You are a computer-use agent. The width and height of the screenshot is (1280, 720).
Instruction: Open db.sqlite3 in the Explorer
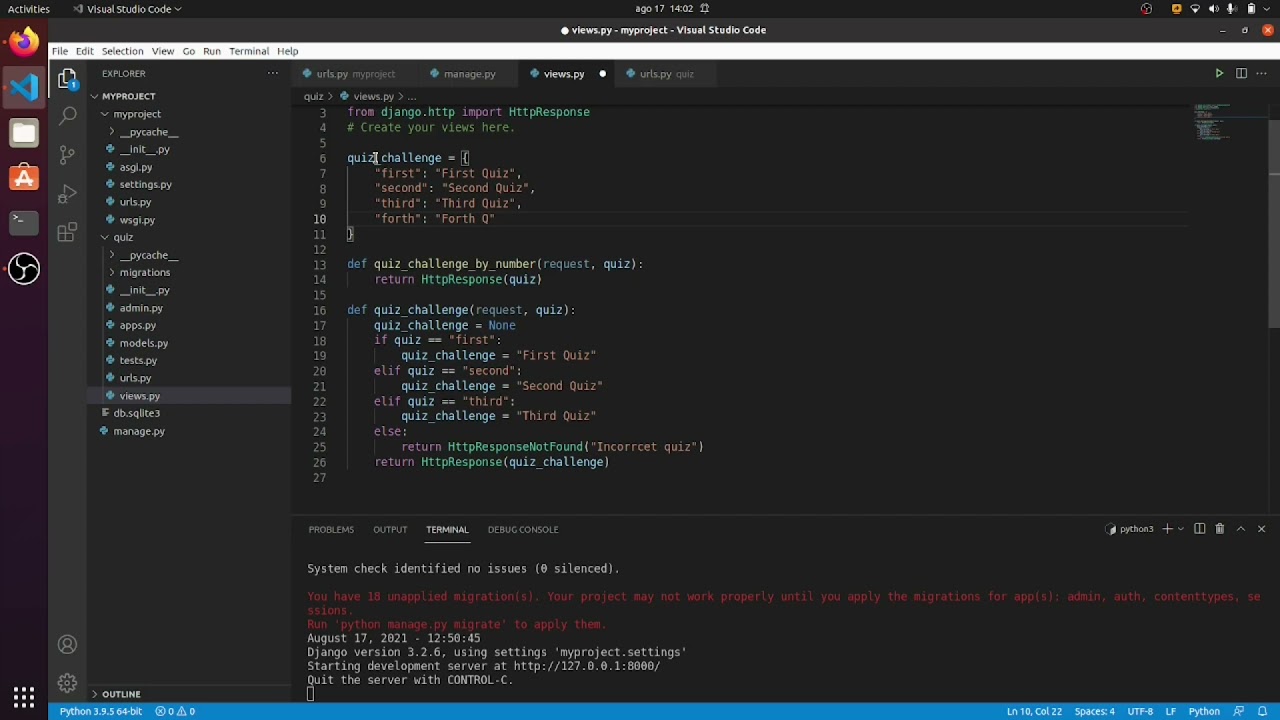click(137, 413)
